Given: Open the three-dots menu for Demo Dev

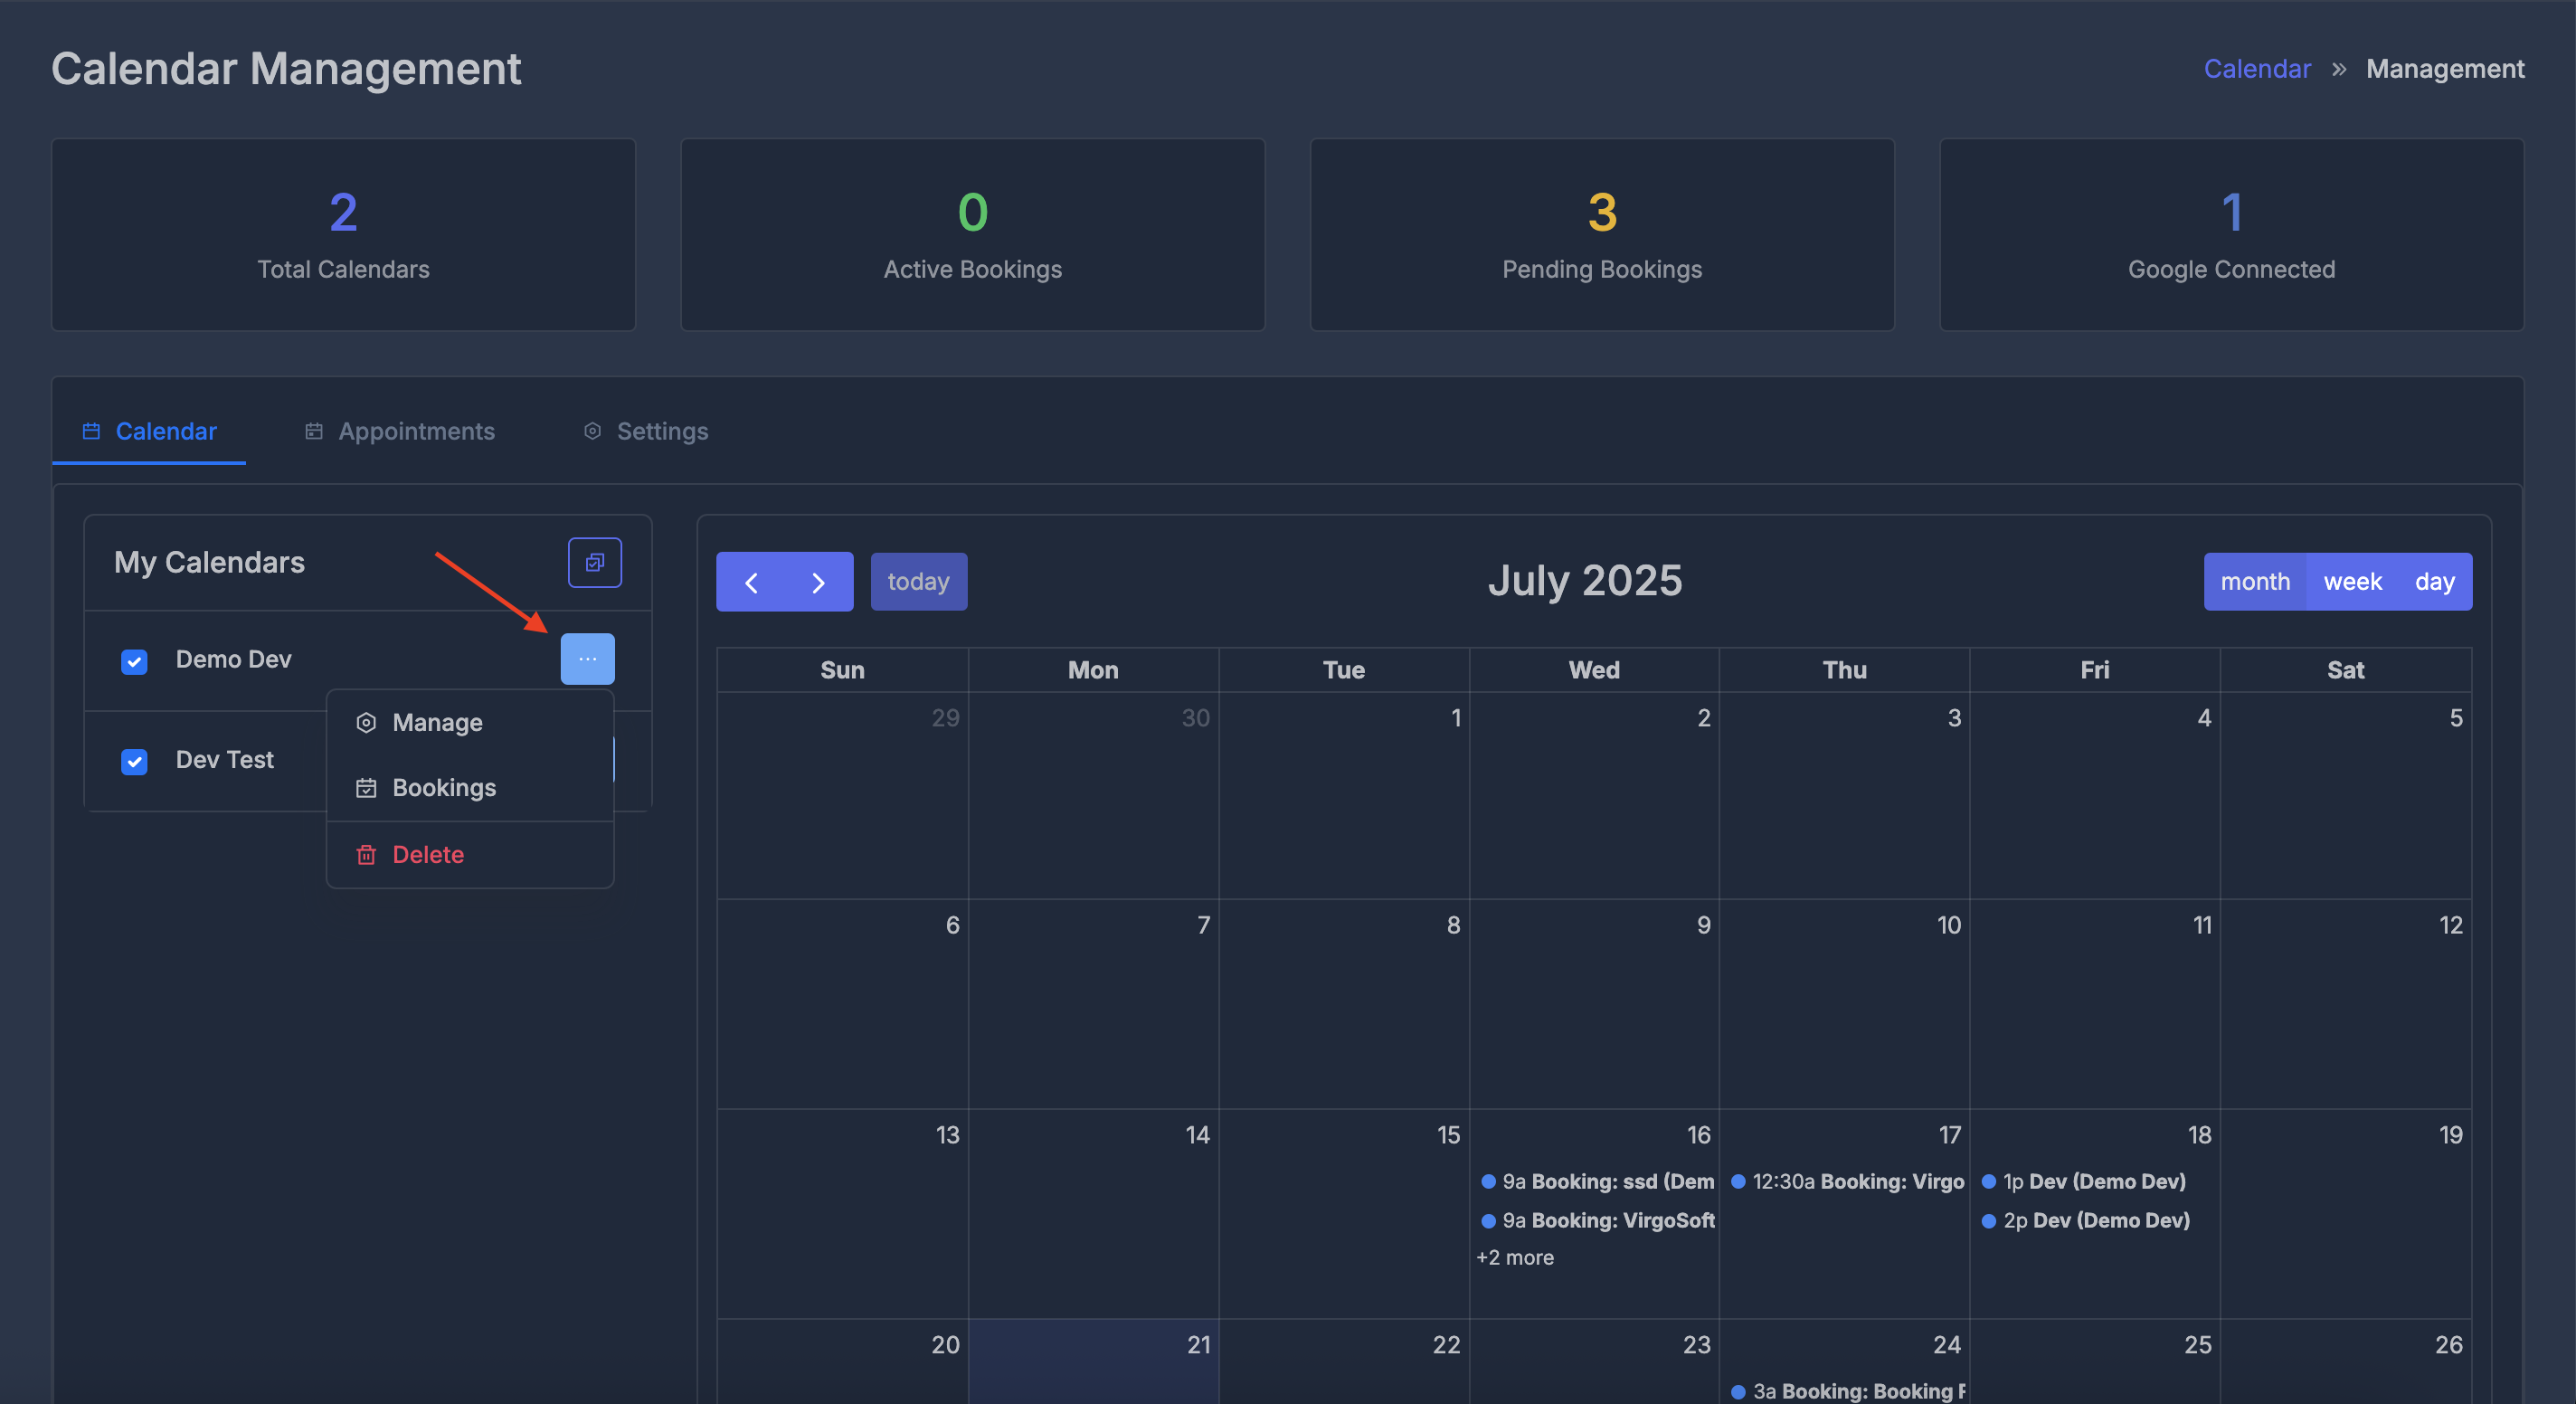Looking at the screenshot, I should 587,659.
